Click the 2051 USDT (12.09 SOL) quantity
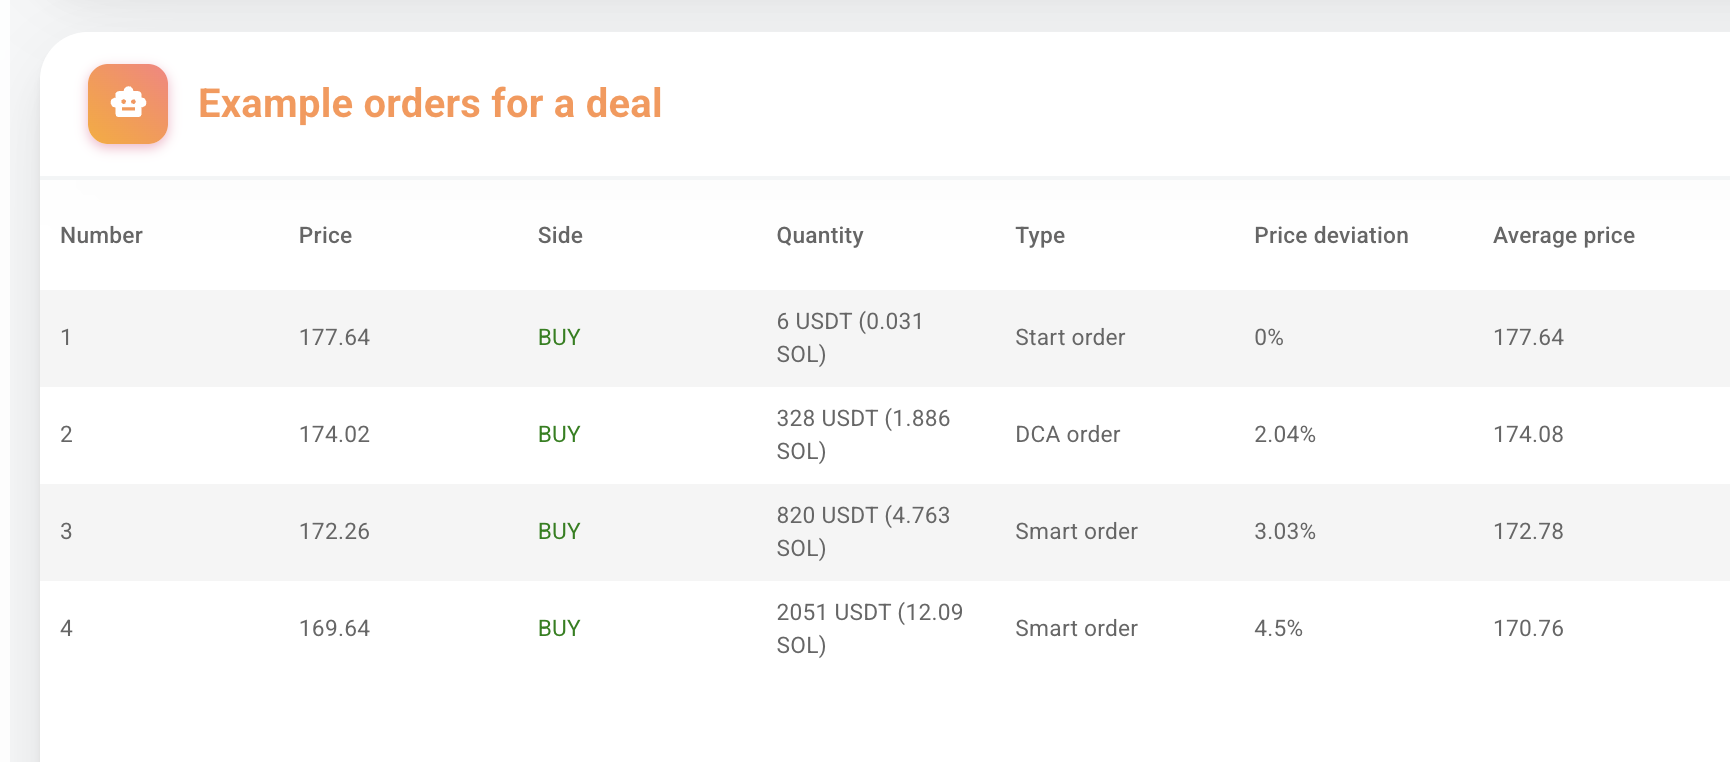Image resolution: width=1730 pixels, height=762 pixels. point(869,629)
